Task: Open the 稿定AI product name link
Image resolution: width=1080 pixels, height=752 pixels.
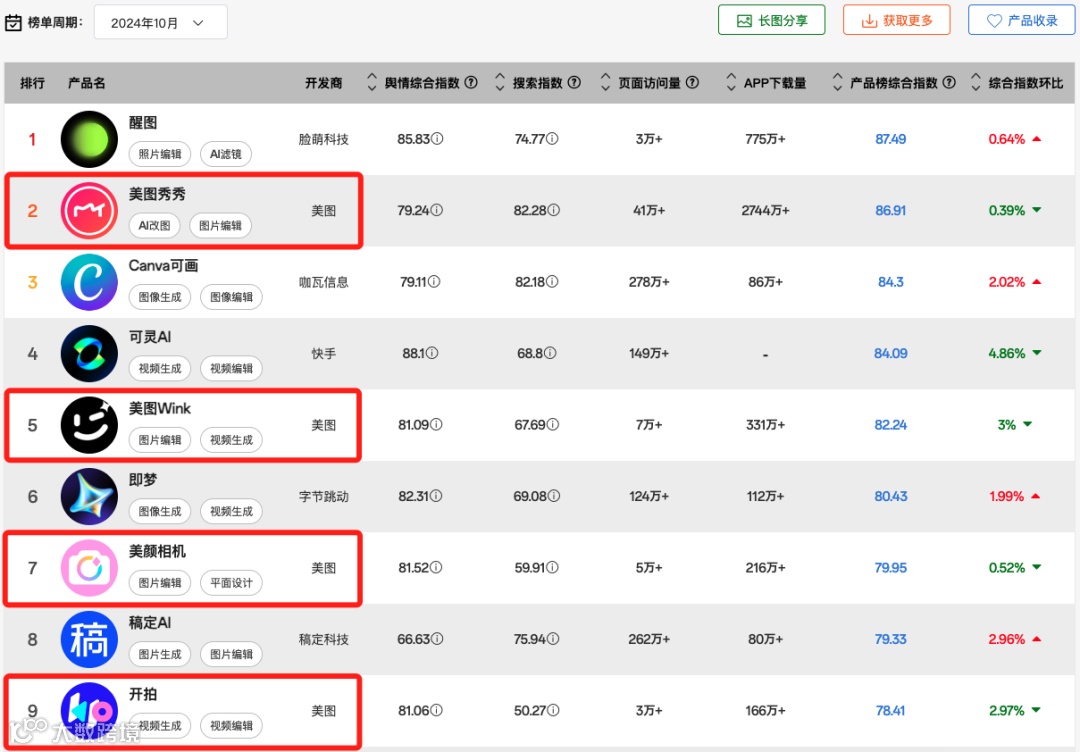Action: tap(150, 623)
